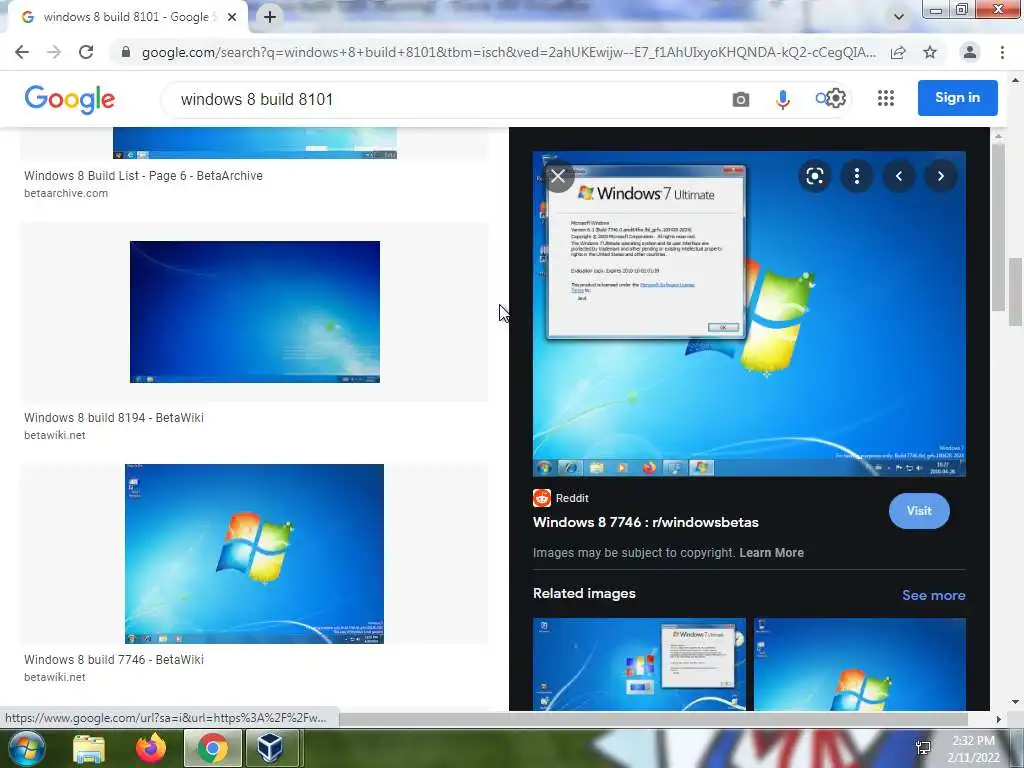
Task: Go to Google home via the logo
Action: click(x=70, y=99)
